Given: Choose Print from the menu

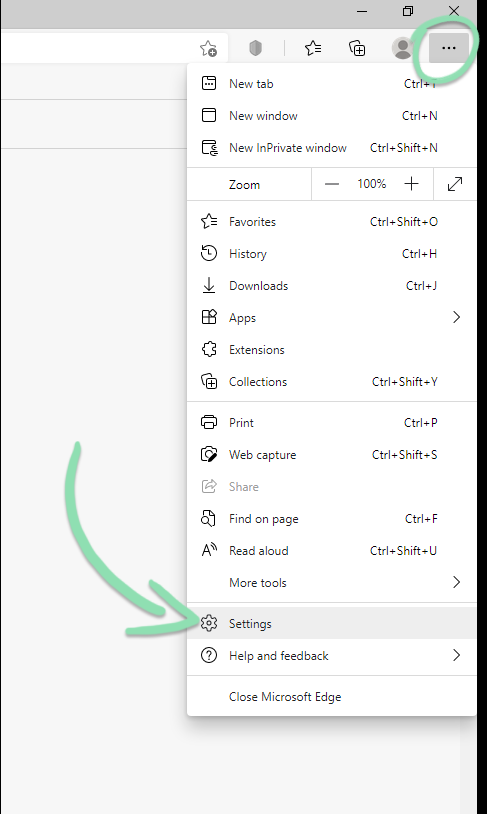Looking at the screenshot, I should 331,423.
